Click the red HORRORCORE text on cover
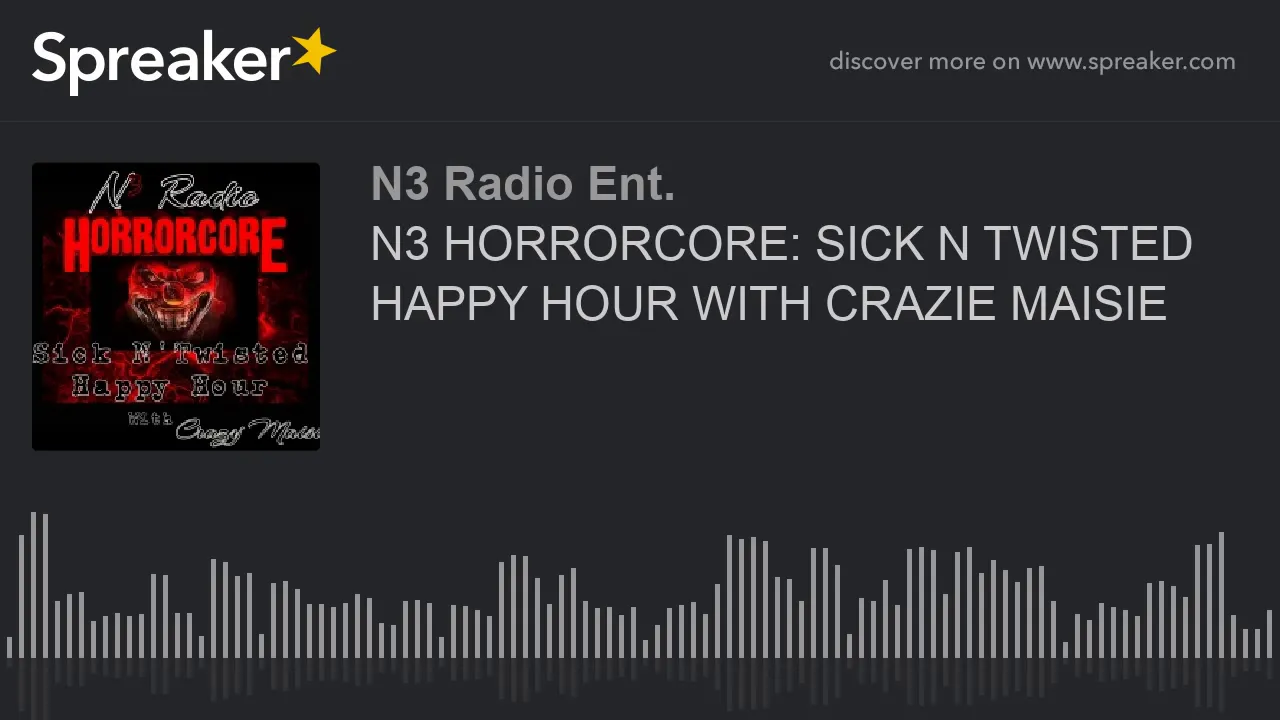Screen dimensions: 1280x720 (x=175, y=243)
